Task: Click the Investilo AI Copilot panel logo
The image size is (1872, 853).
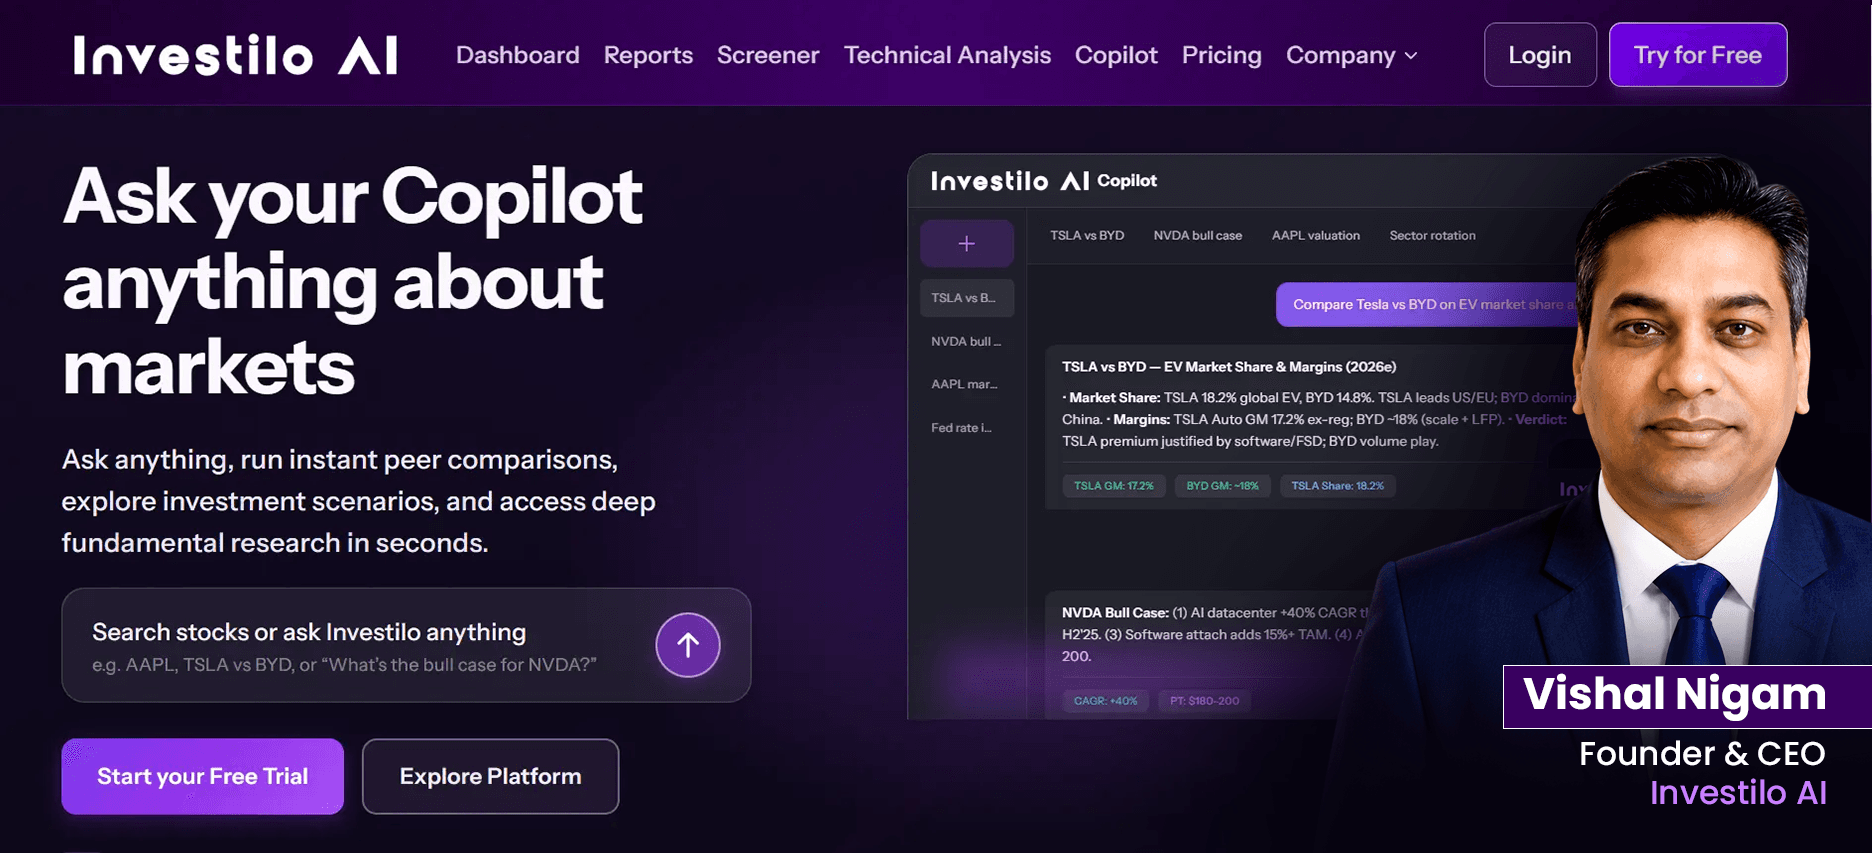Action: point(1044,181)
